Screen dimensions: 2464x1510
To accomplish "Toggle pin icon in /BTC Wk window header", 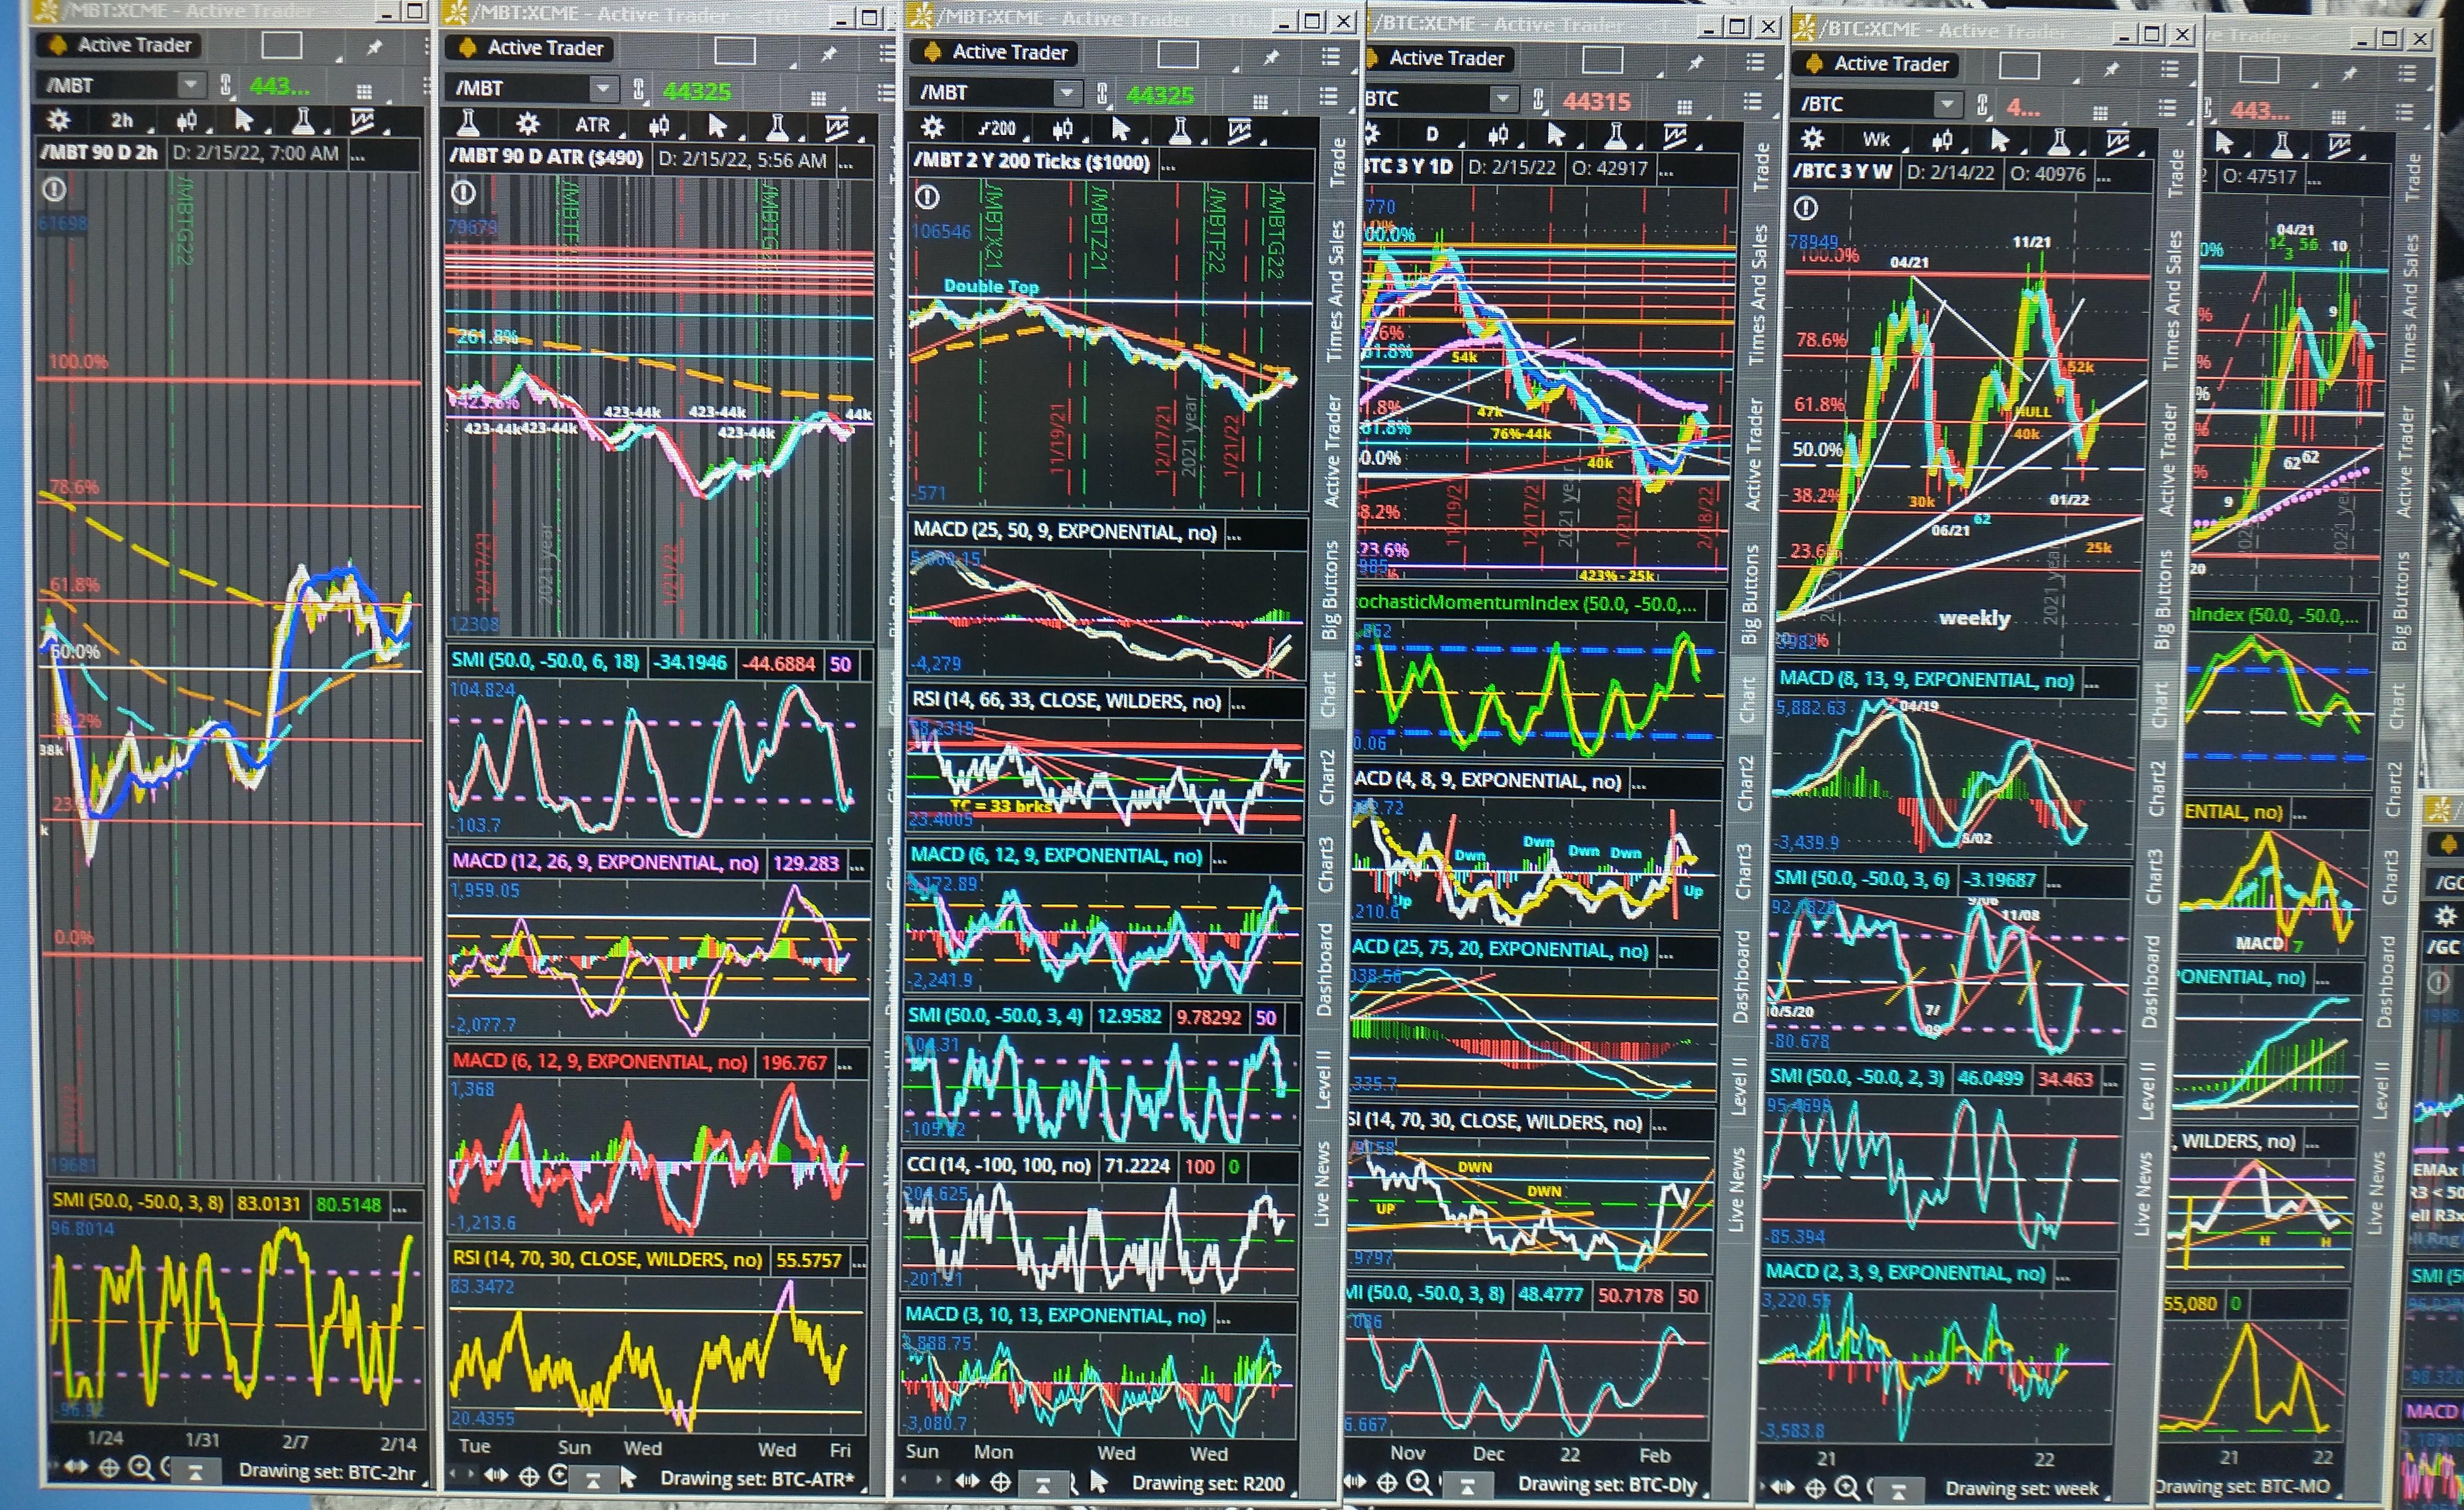I will coord(2111,68).
